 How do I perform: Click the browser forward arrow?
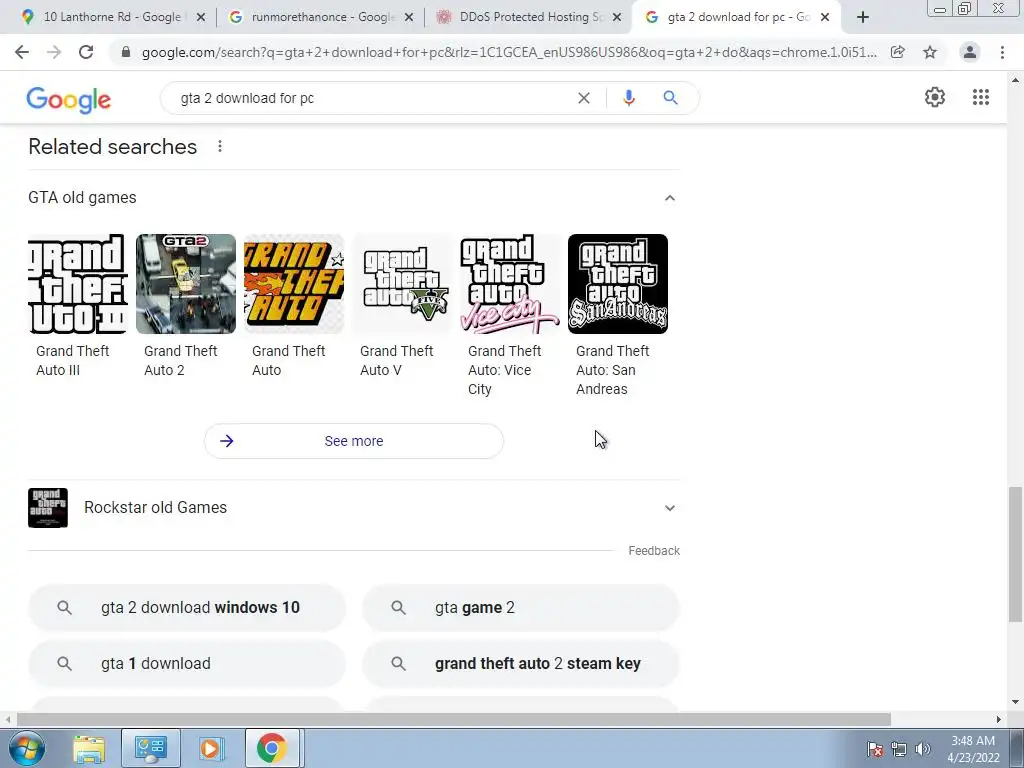(x=54, y=52)
